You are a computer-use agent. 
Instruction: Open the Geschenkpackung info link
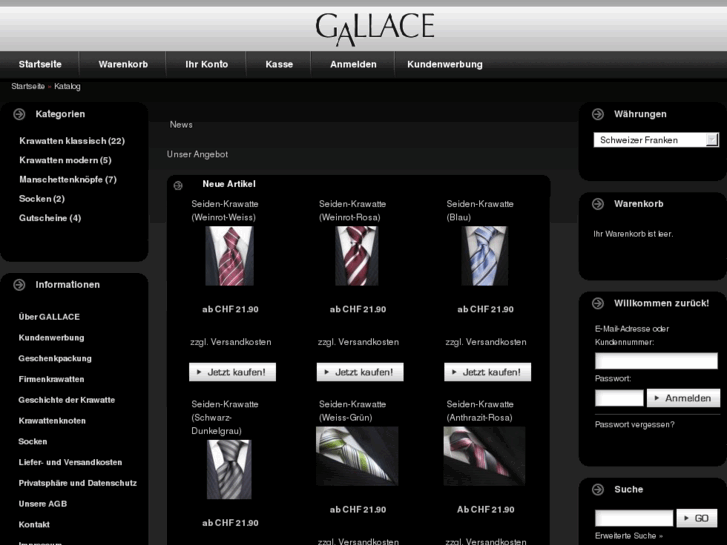(55, 359)
